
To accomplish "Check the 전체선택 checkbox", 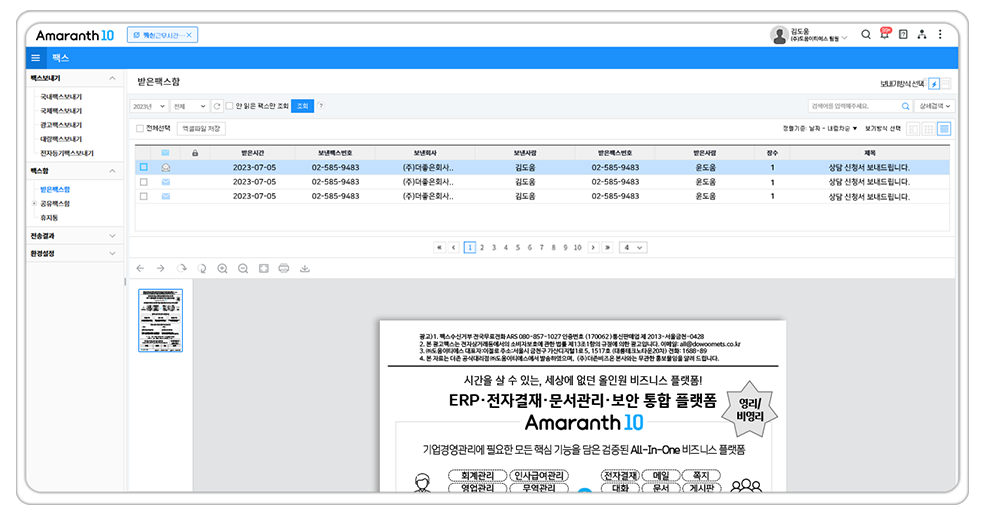I will coord(139,129).
